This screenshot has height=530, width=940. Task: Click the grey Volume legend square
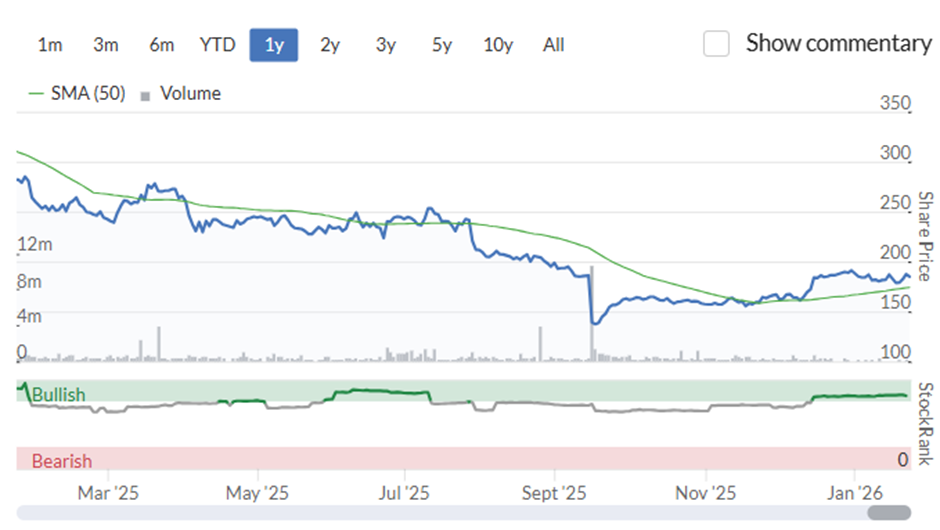145,96
